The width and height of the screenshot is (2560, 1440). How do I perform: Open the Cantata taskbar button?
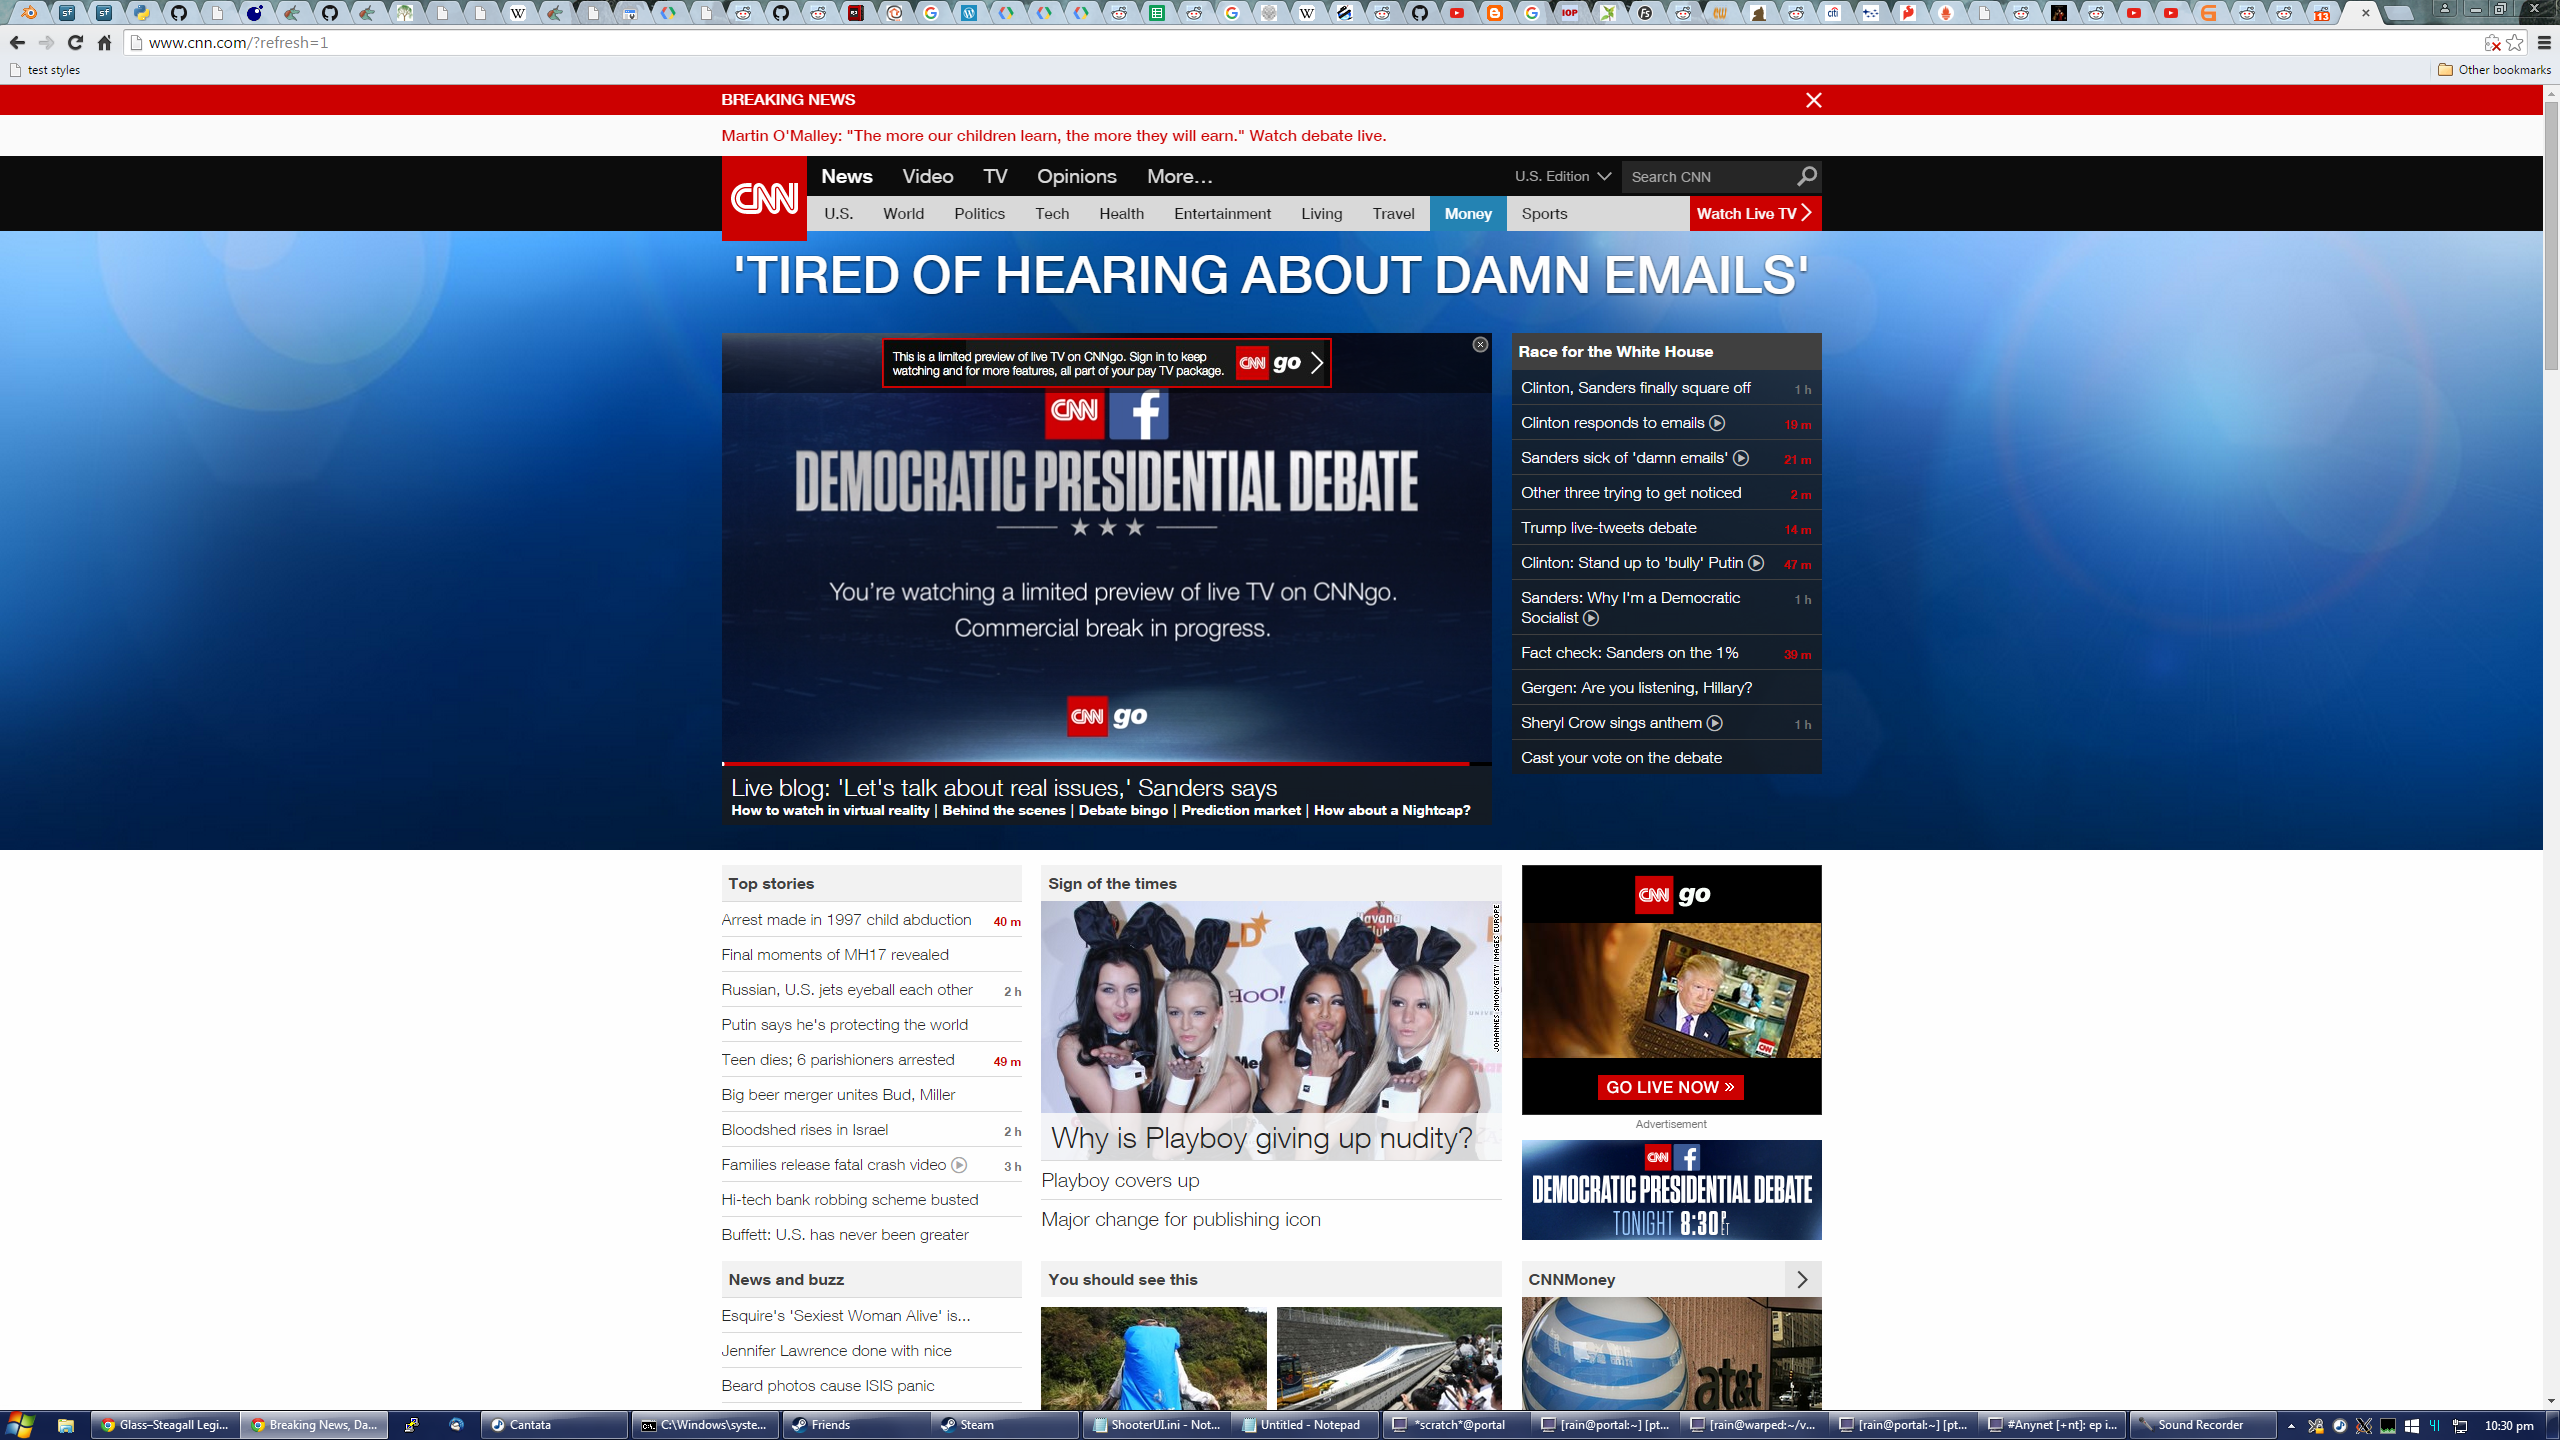pyautogui.click(x=554, y=1425)
